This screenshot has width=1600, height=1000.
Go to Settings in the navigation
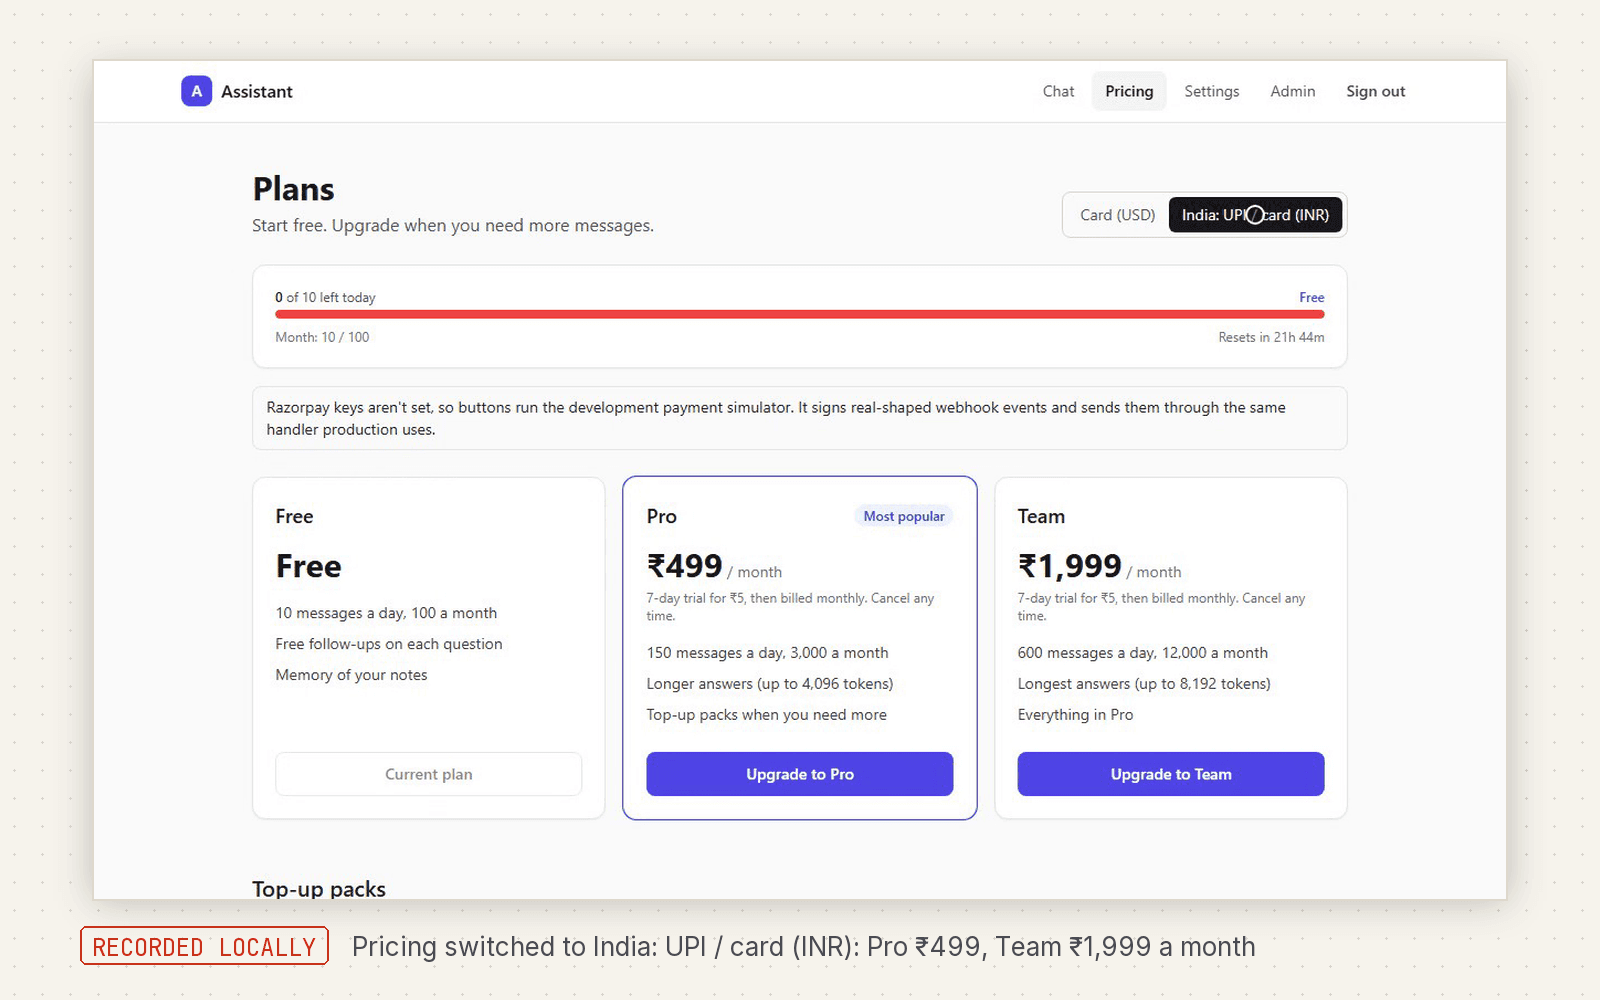(x=1211, y=91)
